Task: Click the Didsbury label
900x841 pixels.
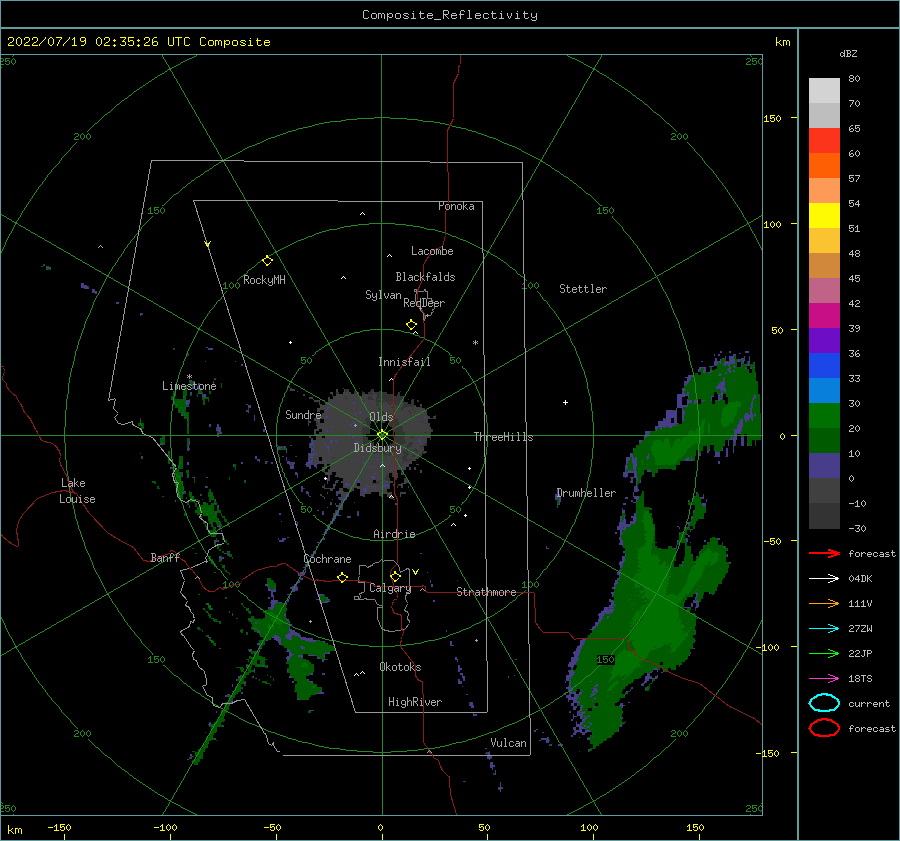Action: coord(377,448)
